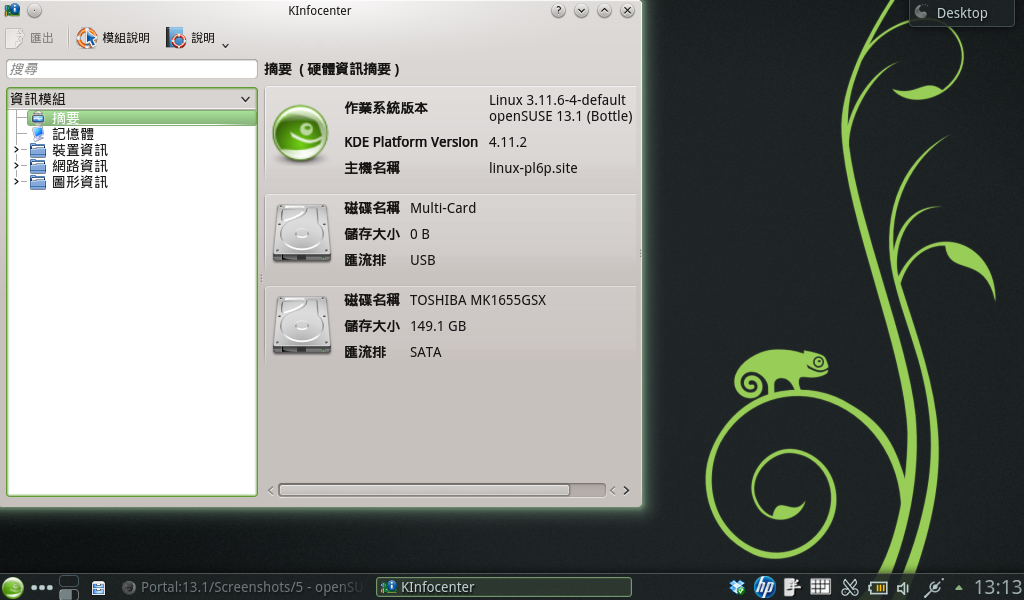Select the 摘要 summary module

(x=141, y=118)
